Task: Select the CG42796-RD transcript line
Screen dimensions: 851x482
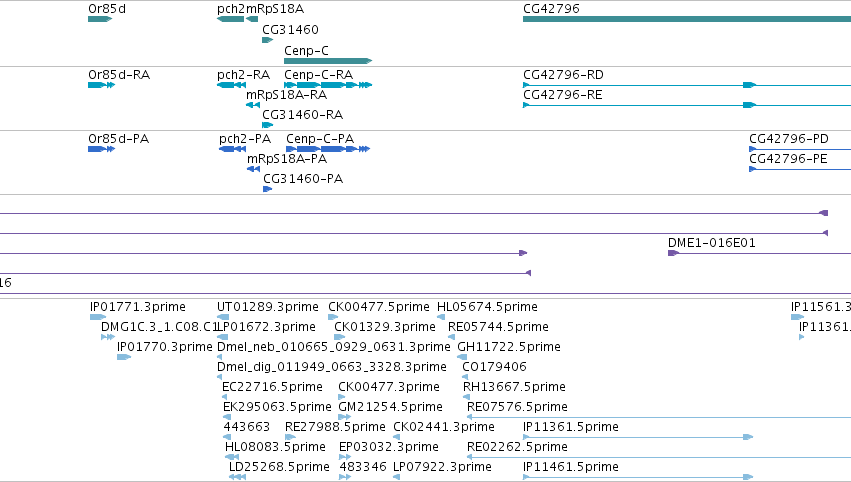Action: click(x=687, y=85)
